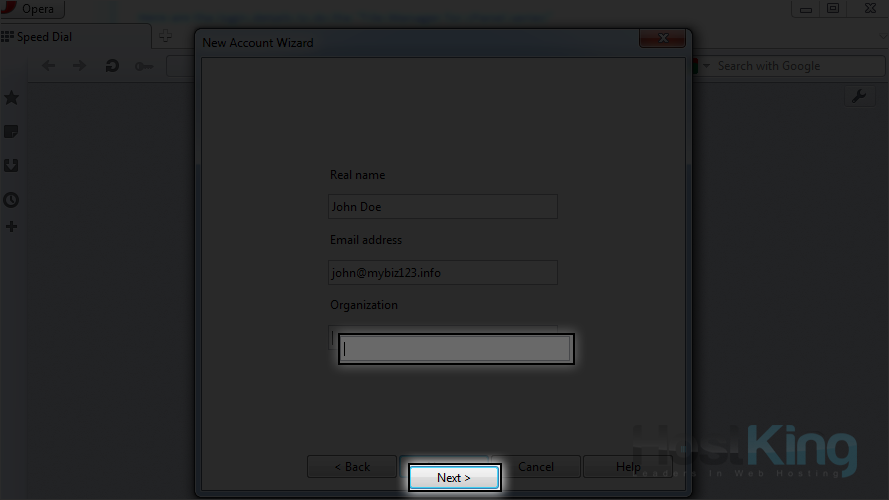Go back using browser back arrow
The height and width of the screenshot is (500, 889).
49,66
